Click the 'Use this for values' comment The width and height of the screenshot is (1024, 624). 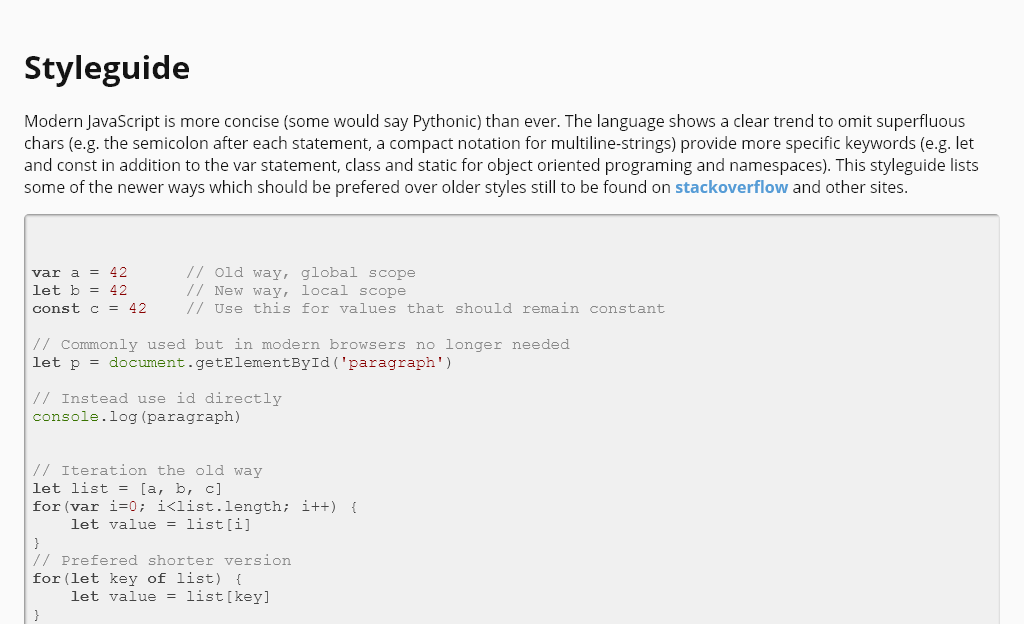pyautogui.click(x=425, y=309)
